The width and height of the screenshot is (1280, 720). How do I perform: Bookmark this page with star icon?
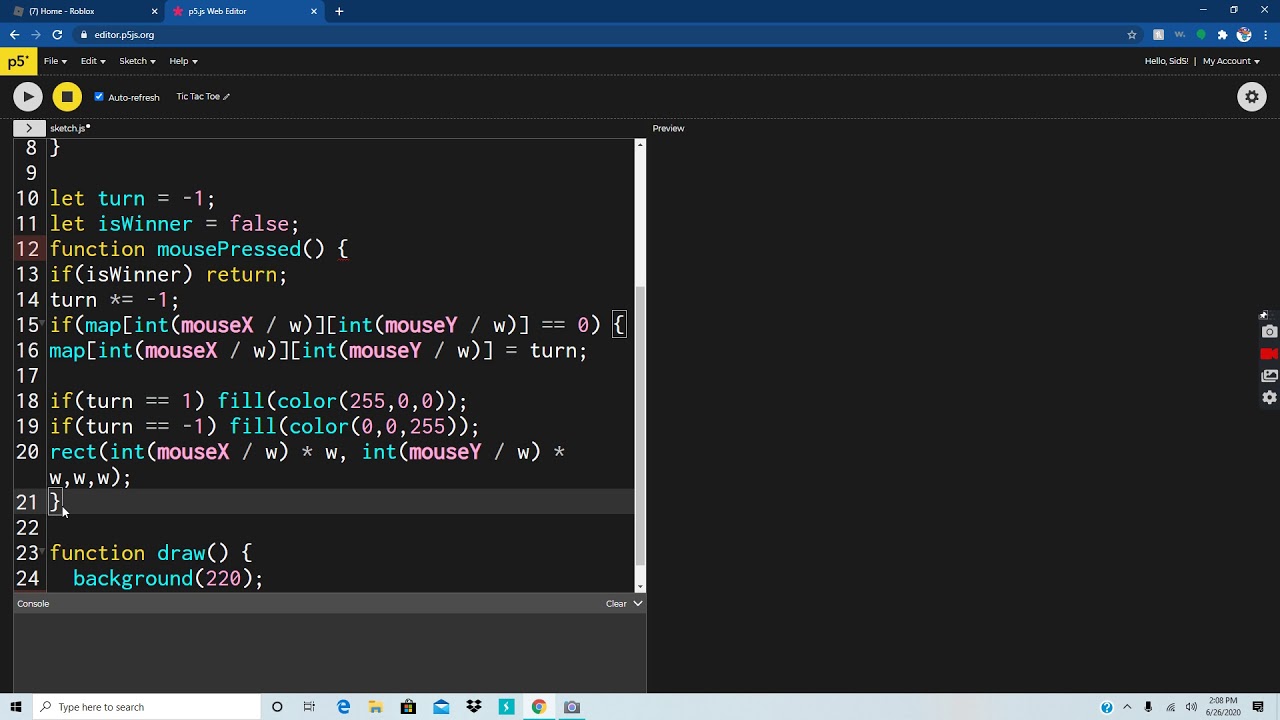tap(1132, 35)
